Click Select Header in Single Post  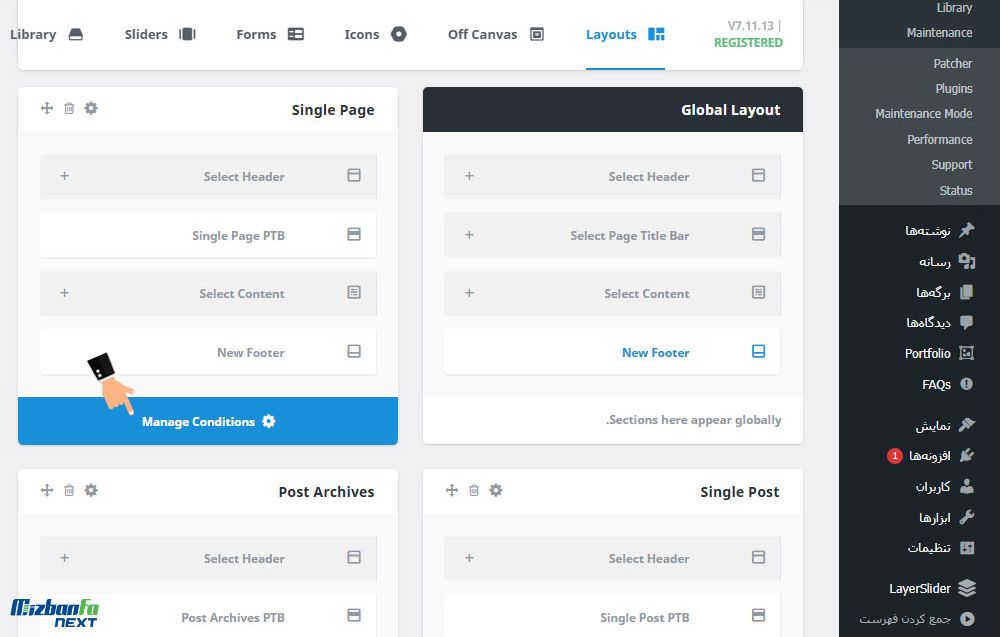649,559
